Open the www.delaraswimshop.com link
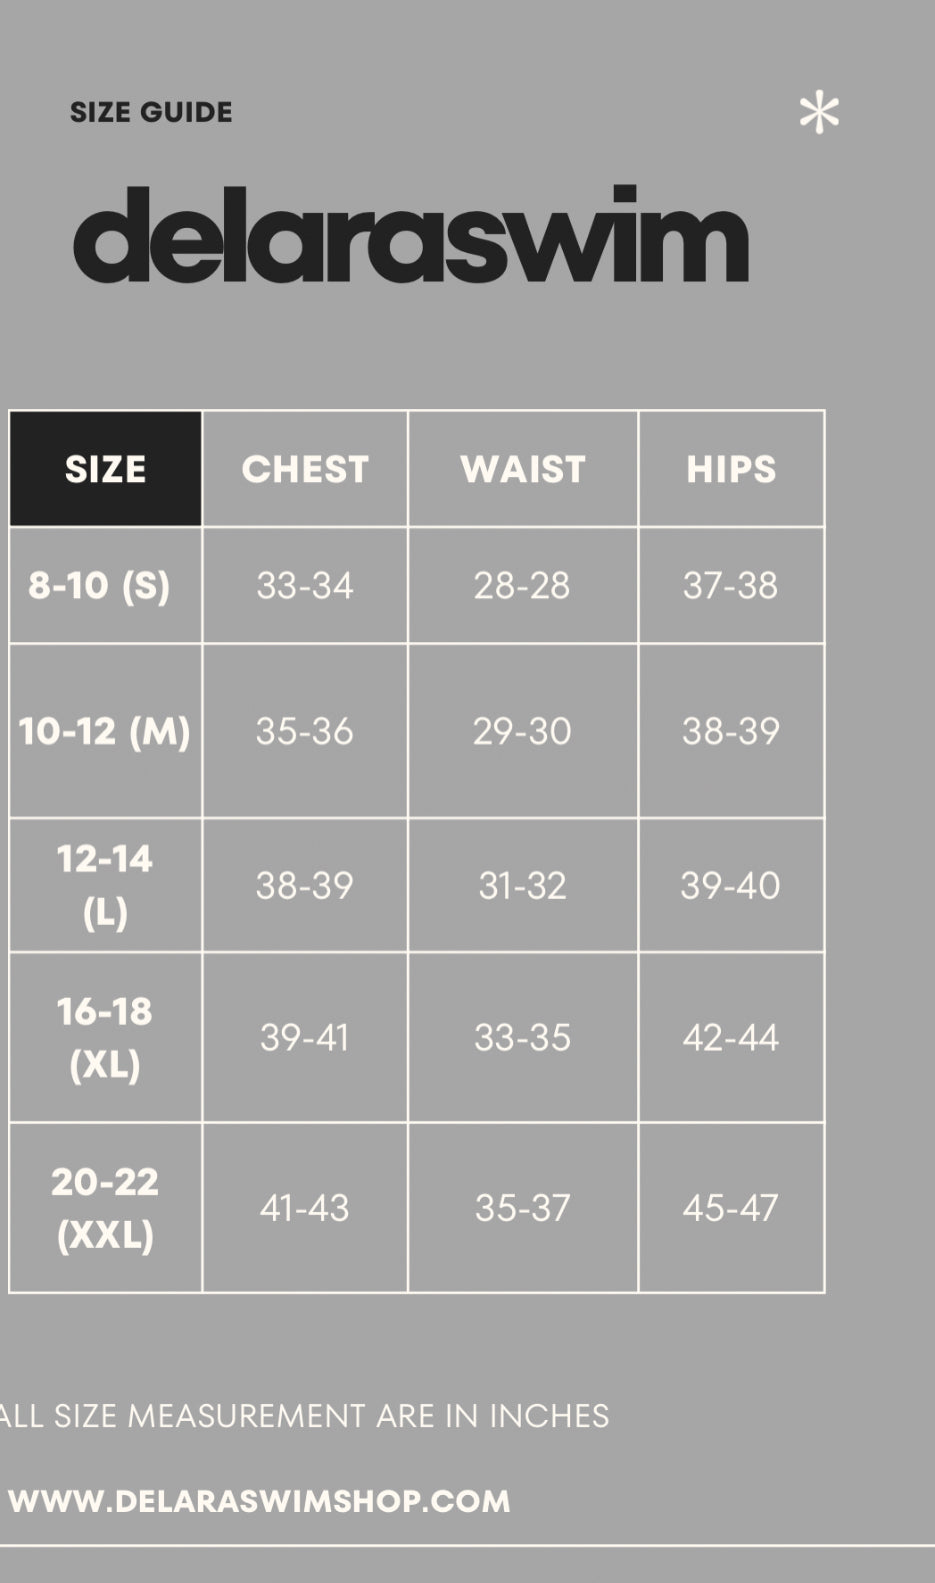The image size is (935, 1583). [x=259, y=1500]
